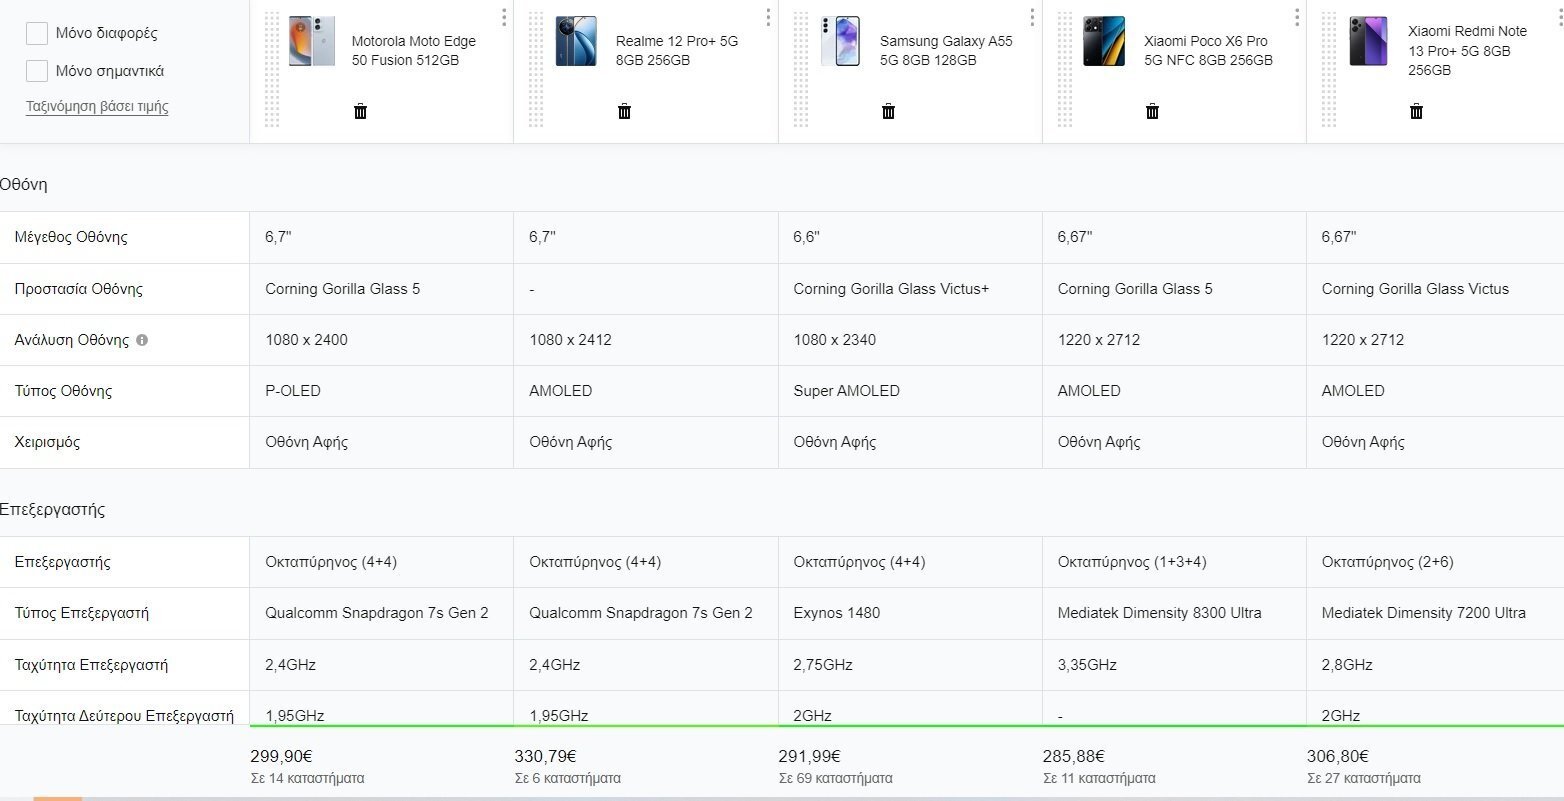Toggle the Μόνο σημαντικά checkbox
Viewport: 1564px width, 801px height.
coord(37,70)
